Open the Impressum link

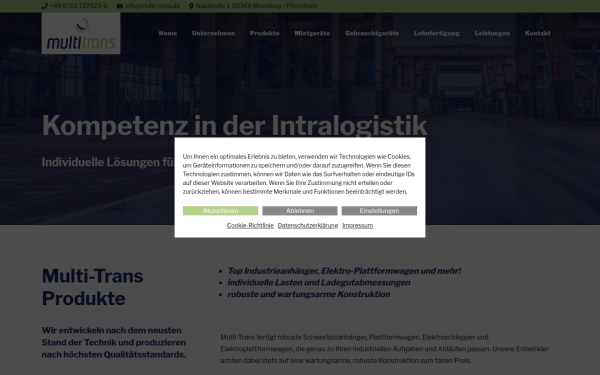pos(357,225)
